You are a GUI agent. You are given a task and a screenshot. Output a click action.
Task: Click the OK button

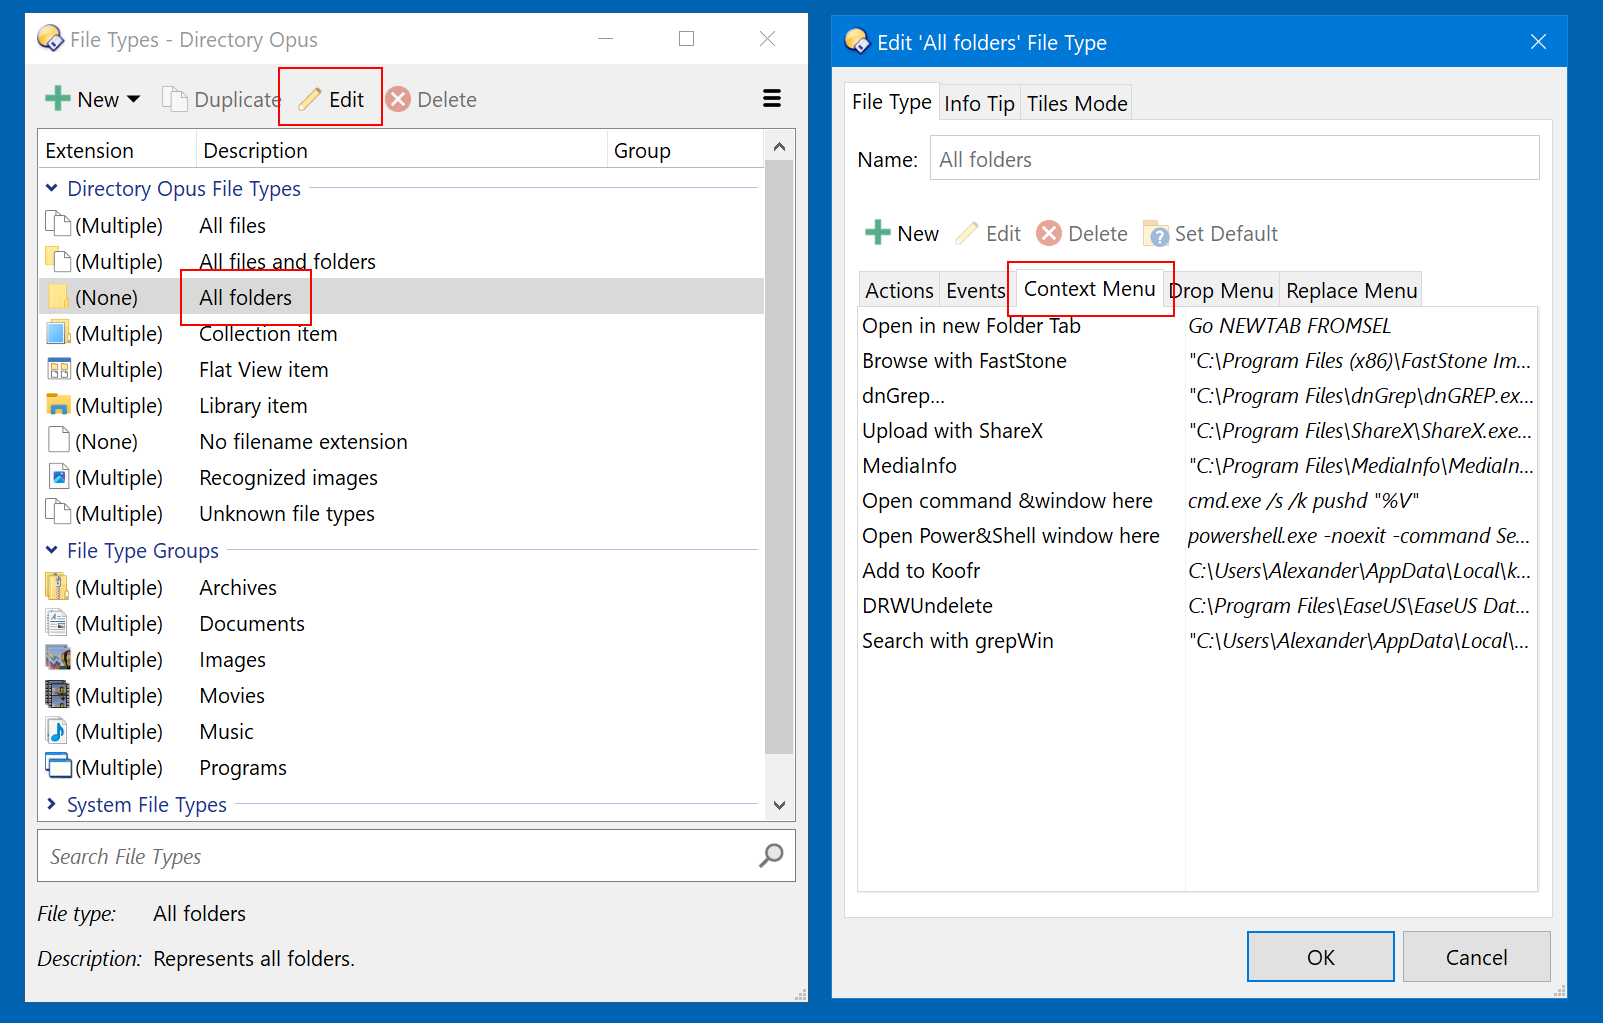(1320, 957)
